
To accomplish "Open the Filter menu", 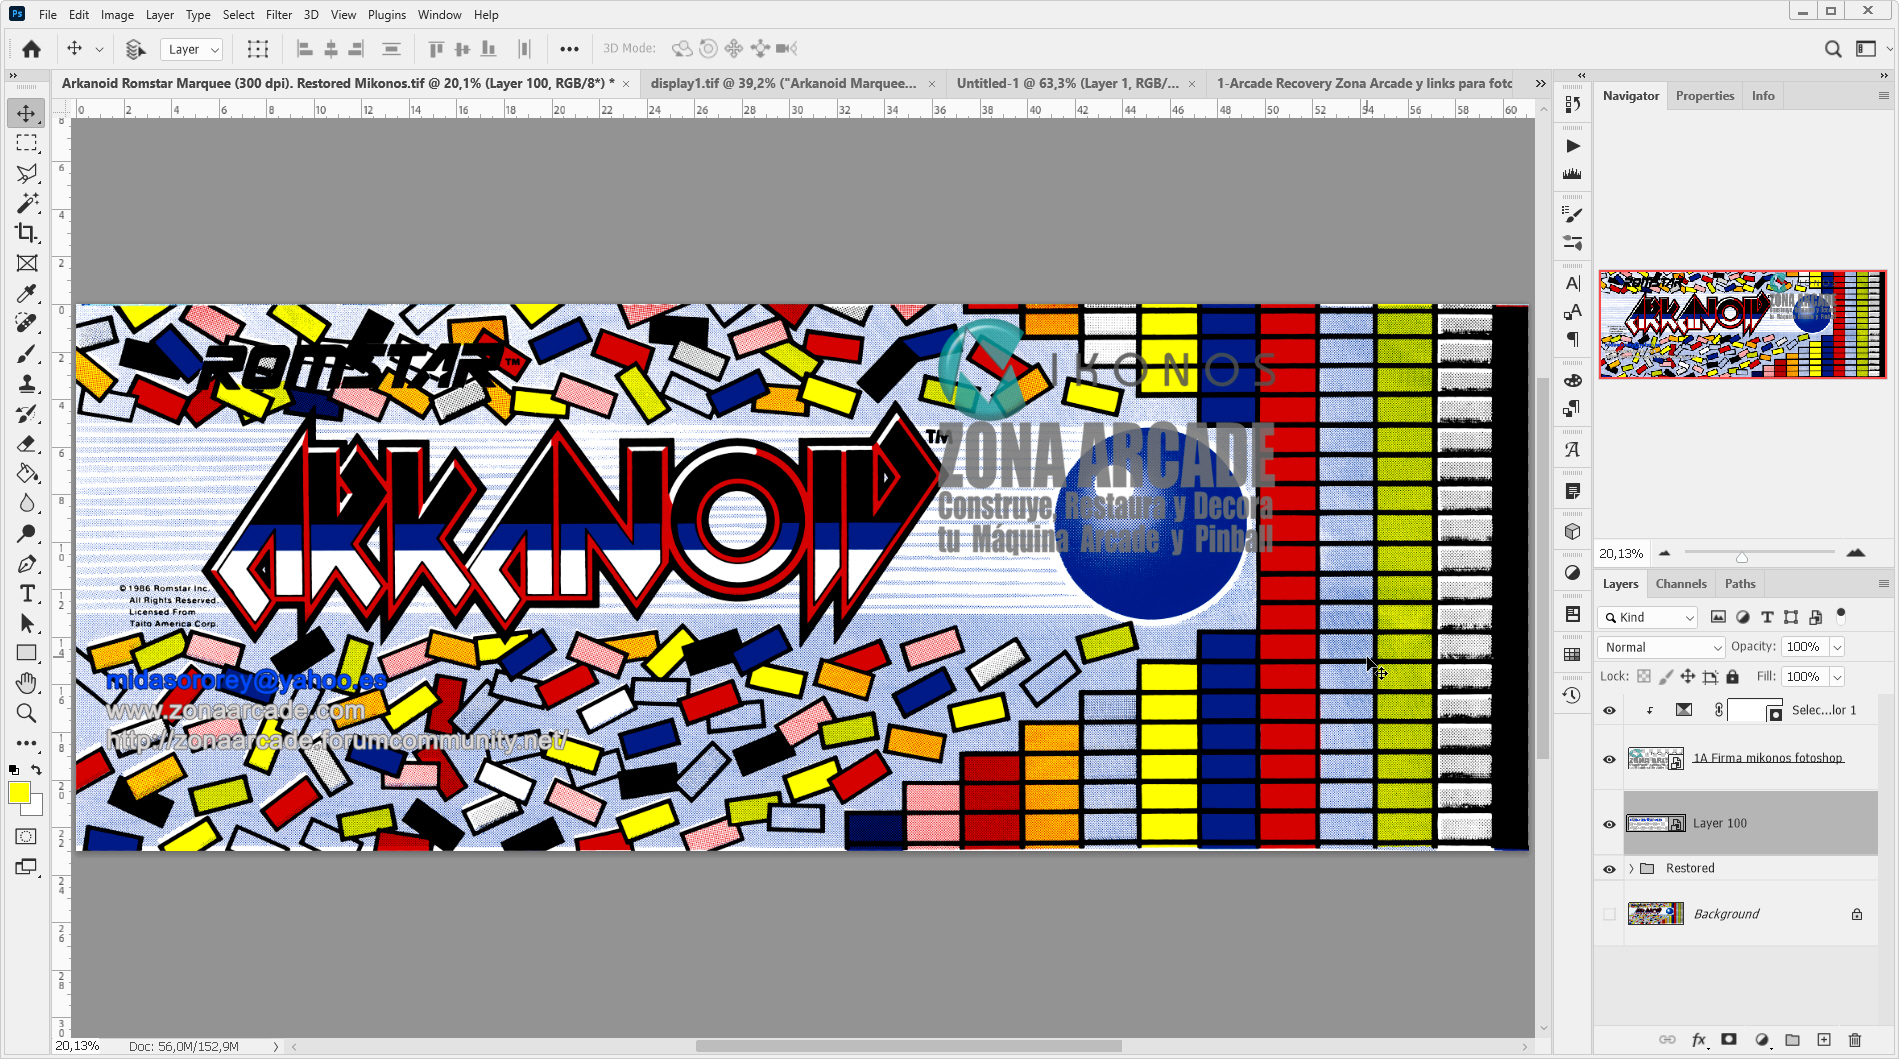I will click(x=278, y=14).
